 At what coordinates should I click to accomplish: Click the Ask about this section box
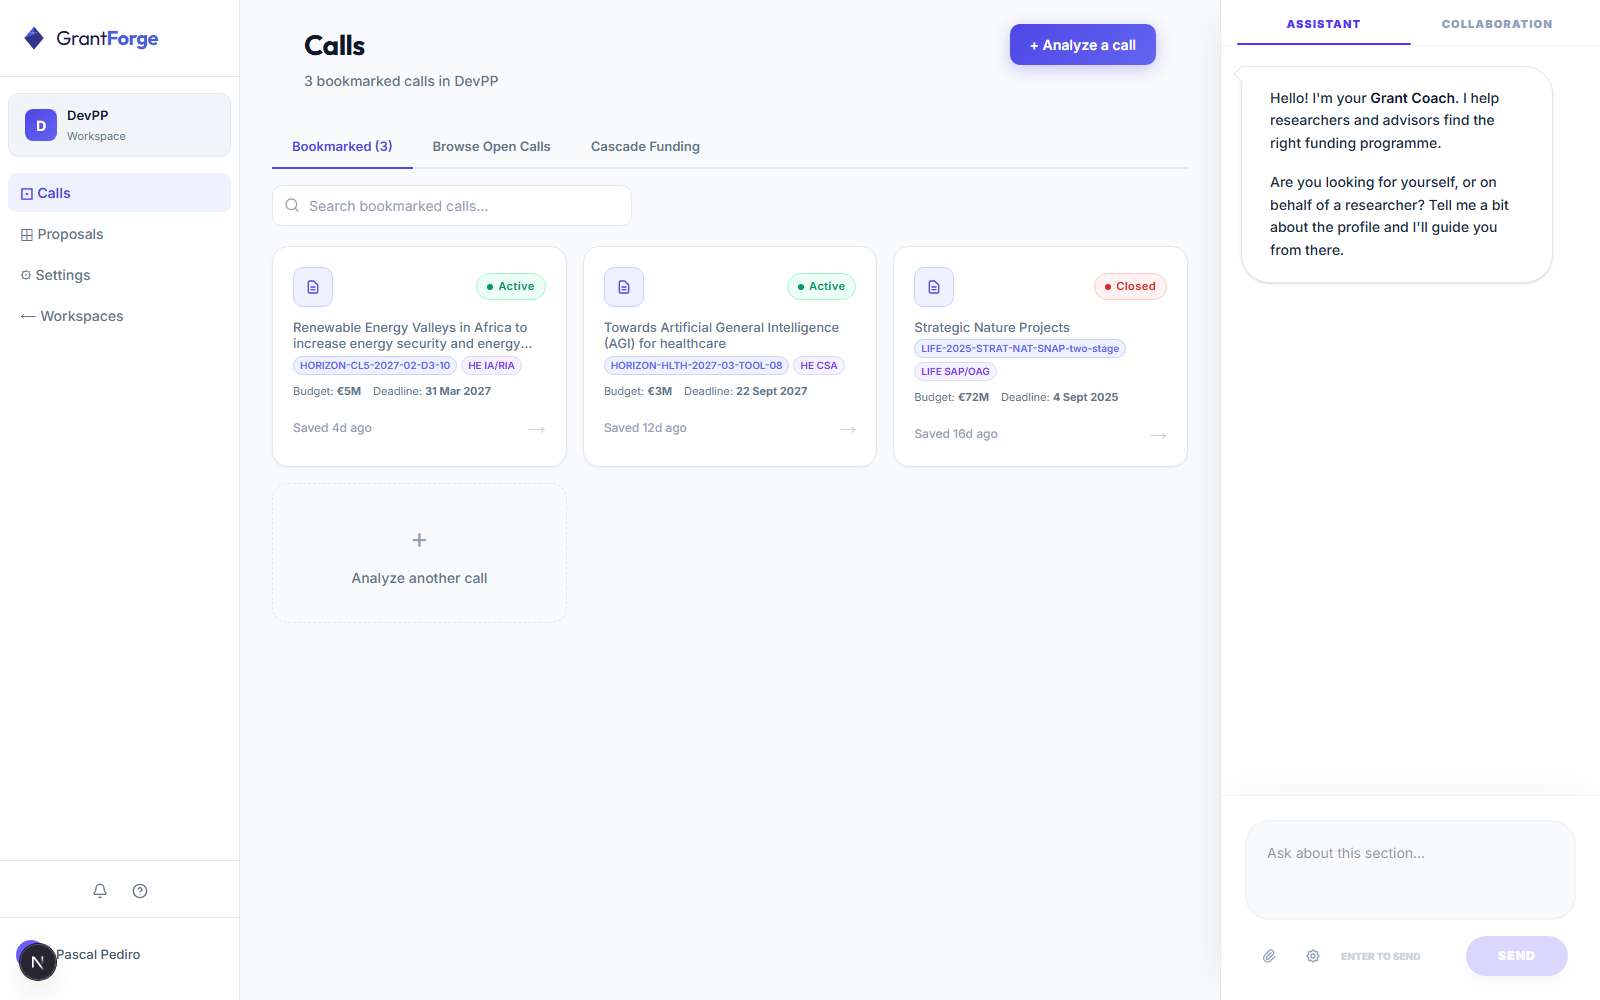click(1409, 868)
